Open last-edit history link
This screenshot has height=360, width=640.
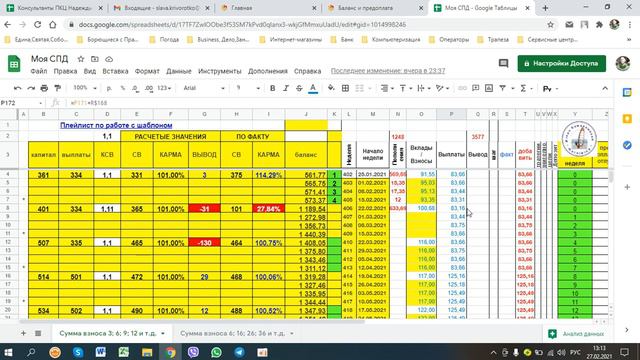(x=388, y=71)
